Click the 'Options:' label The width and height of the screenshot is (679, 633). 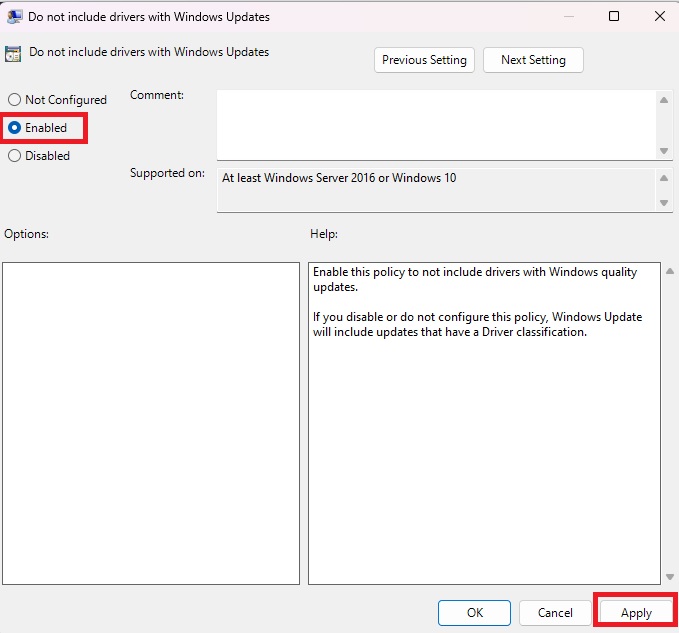point(26,234)
